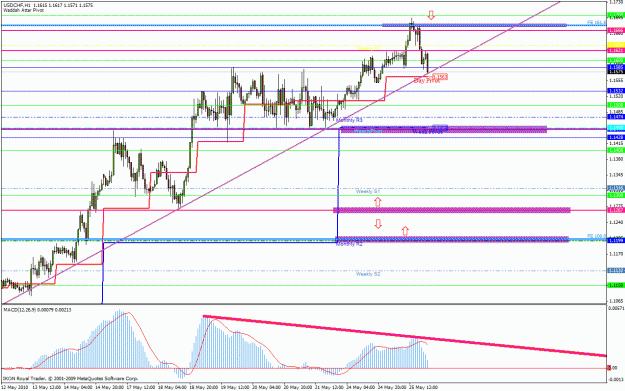Click the 17 May 12:00 time label
The width and height of the screenshot is (625, 391).
(x=141, y=387)
